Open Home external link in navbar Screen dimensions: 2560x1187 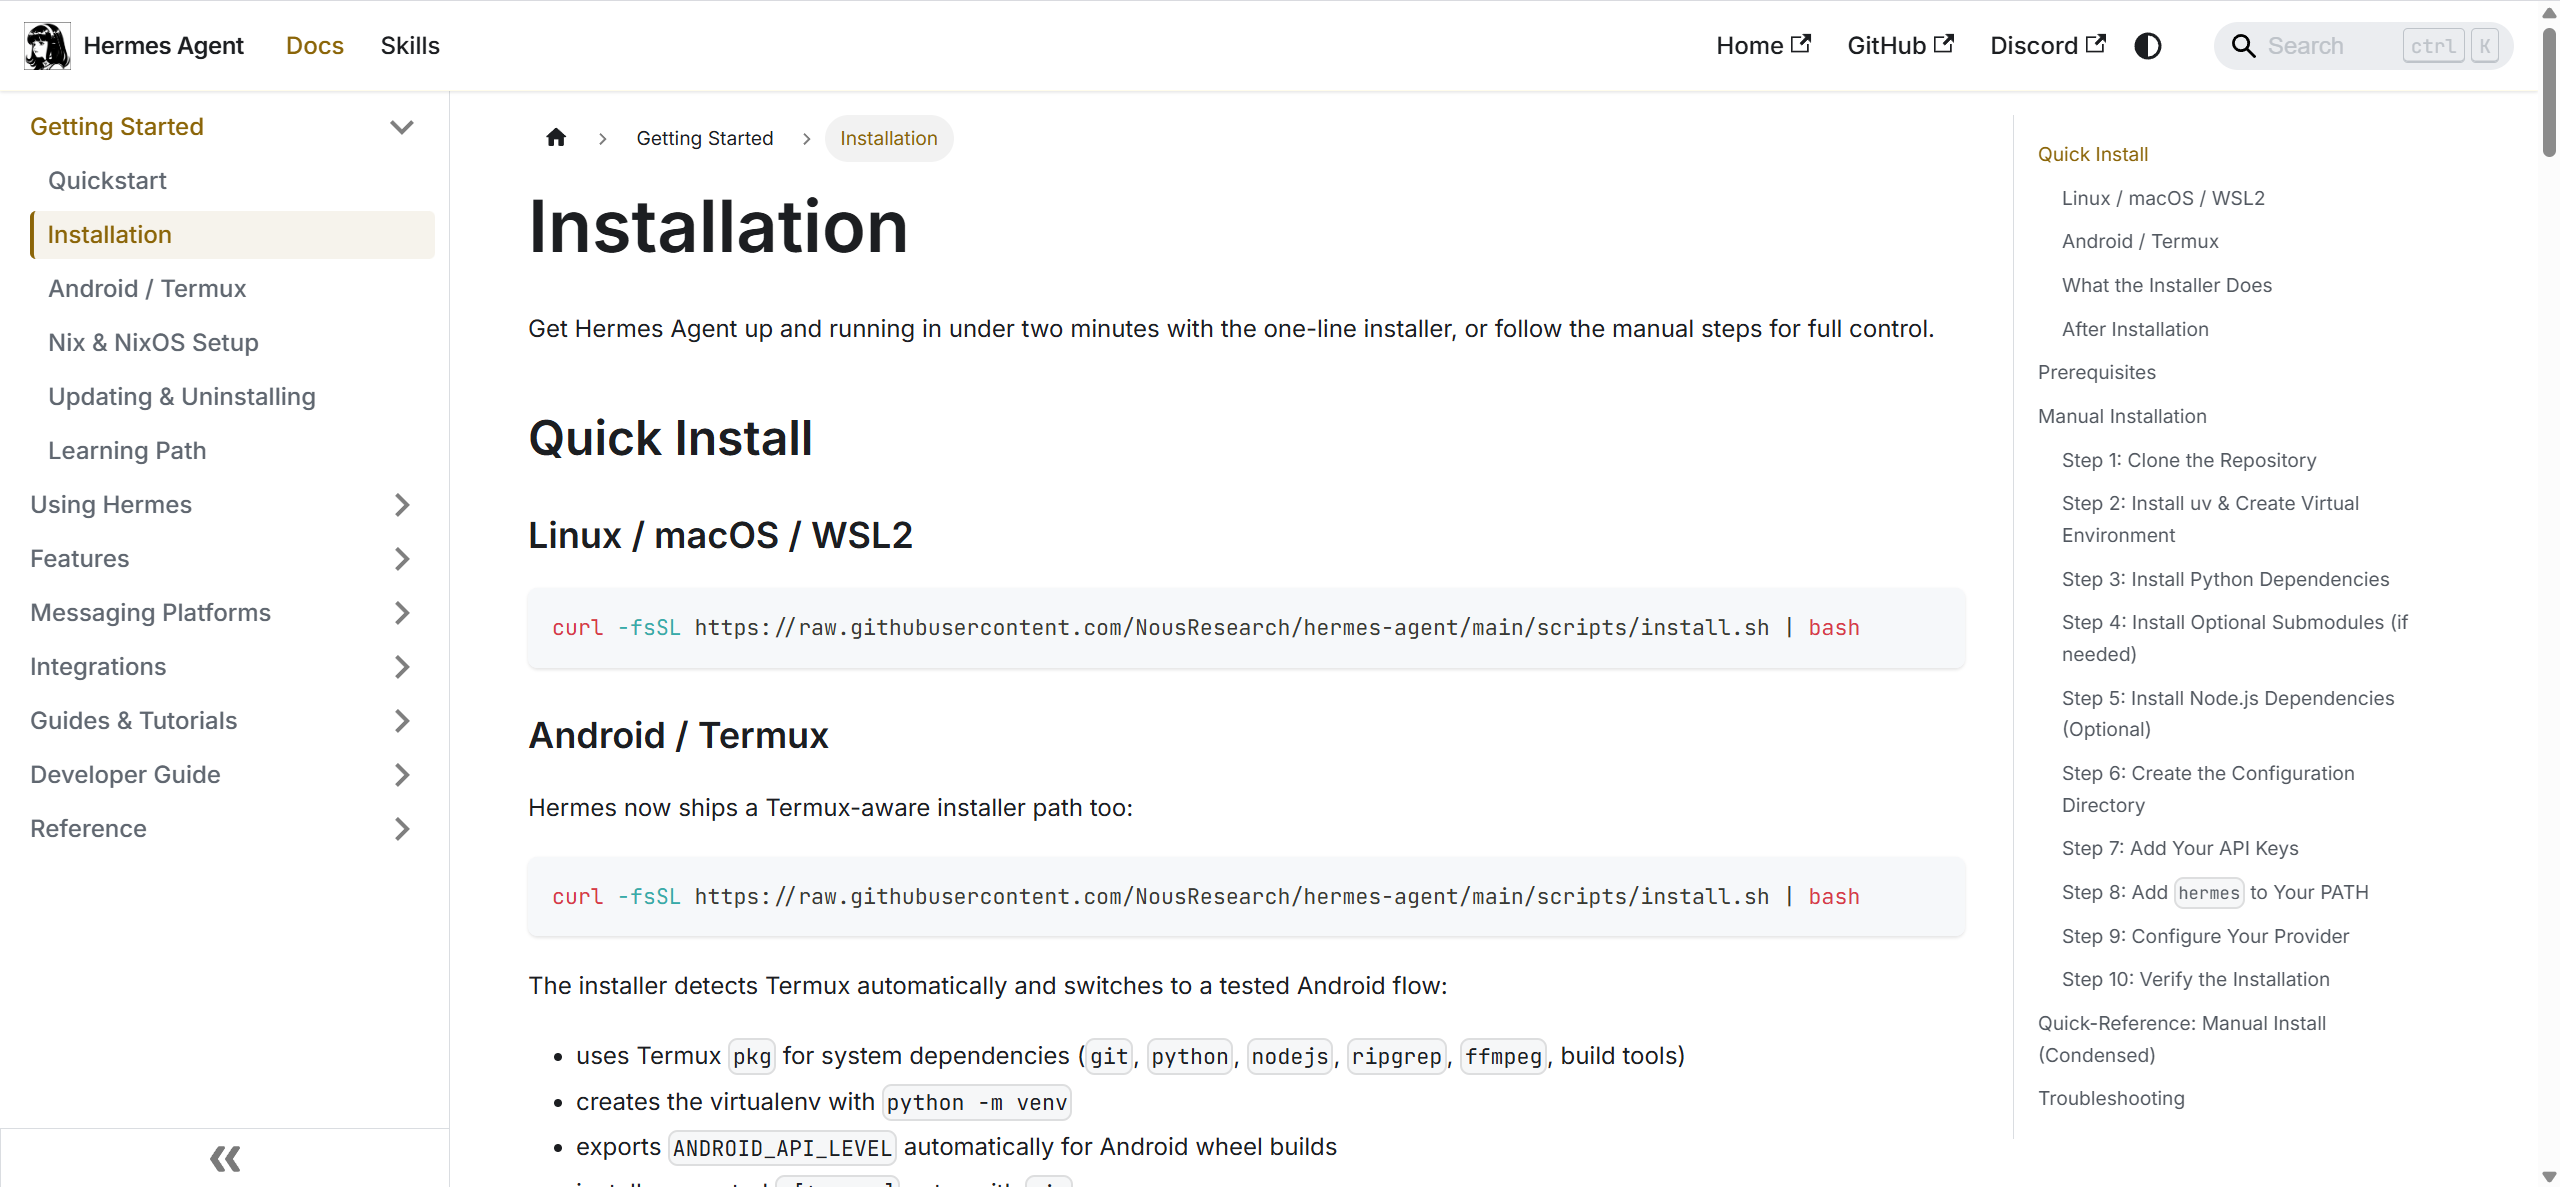pos(1762,46)
